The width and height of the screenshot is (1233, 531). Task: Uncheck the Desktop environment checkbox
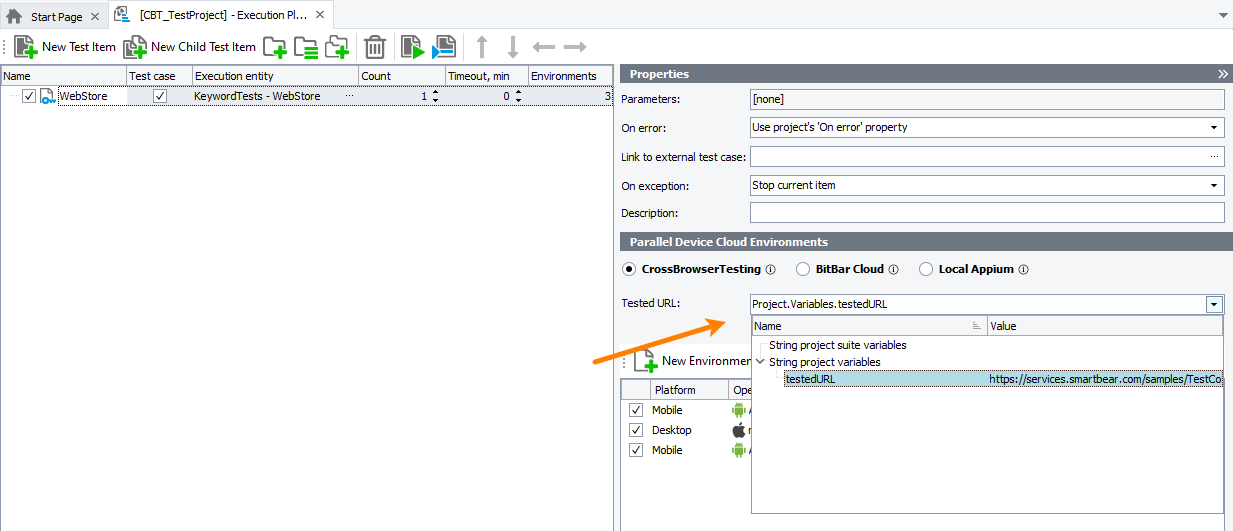[636, 430]
